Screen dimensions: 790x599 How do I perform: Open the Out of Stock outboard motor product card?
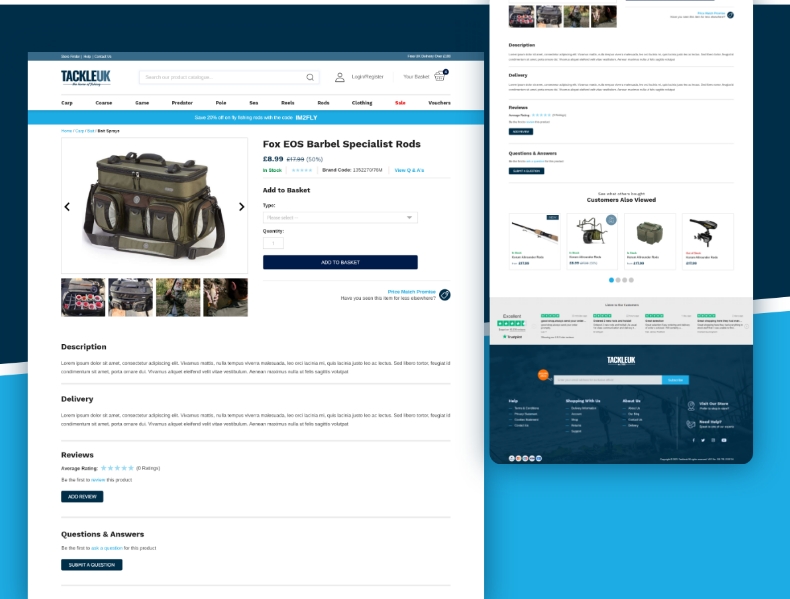coord(707,241)
